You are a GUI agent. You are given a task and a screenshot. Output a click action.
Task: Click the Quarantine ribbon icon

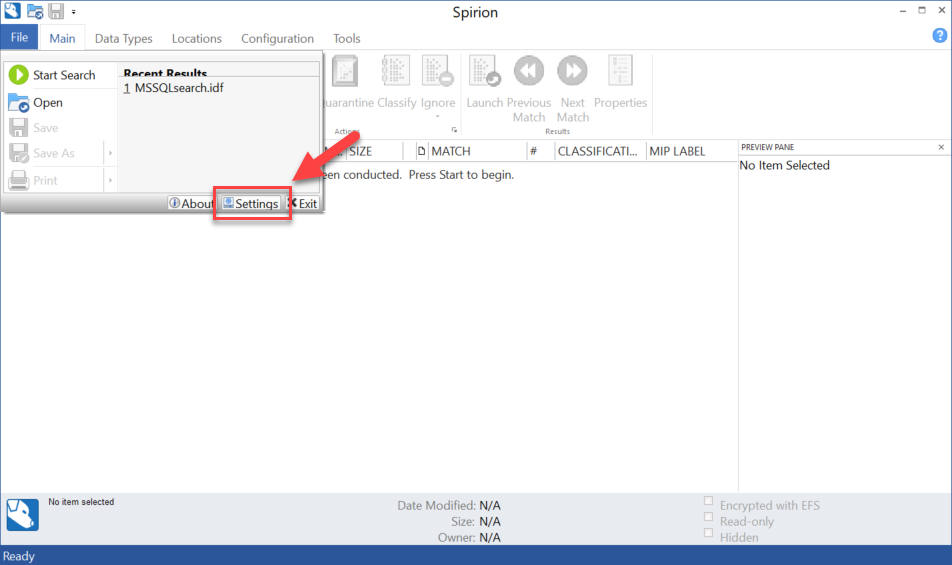coord(345,71)
